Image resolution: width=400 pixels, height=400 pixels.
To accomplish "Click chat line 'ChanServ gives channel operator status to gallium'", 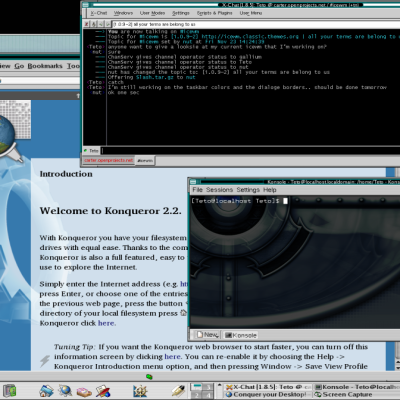I will coord(185,57).
